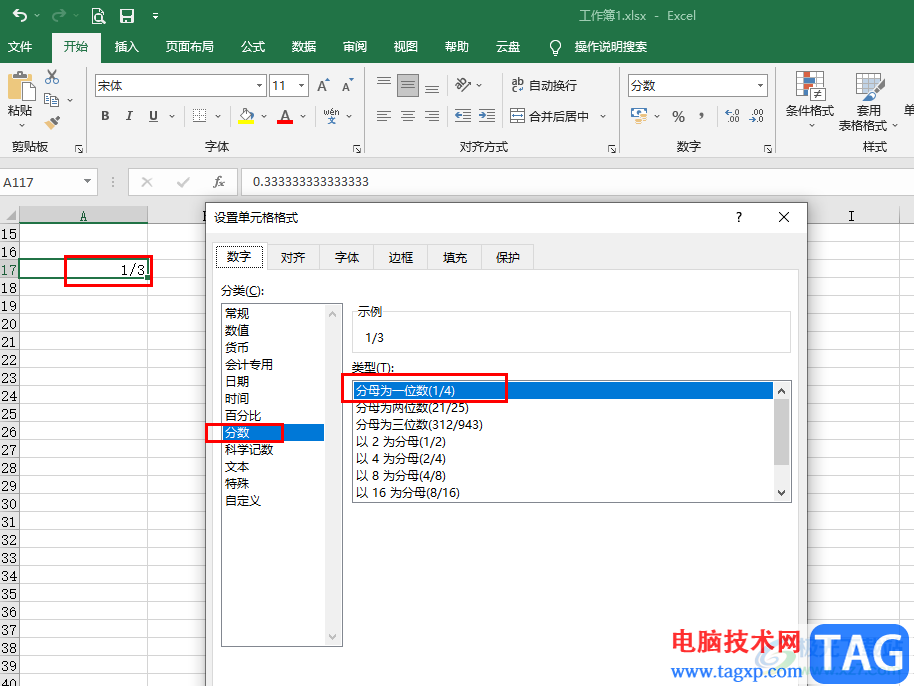Open the number format 分数 dropdown

click(760, 86)
